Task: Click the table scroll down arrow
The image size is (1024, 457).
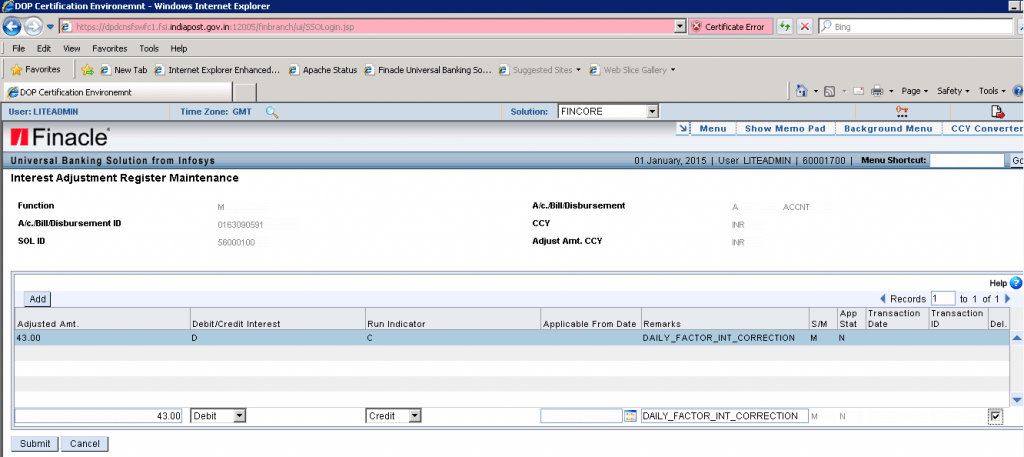Action: pos(1016,400)
